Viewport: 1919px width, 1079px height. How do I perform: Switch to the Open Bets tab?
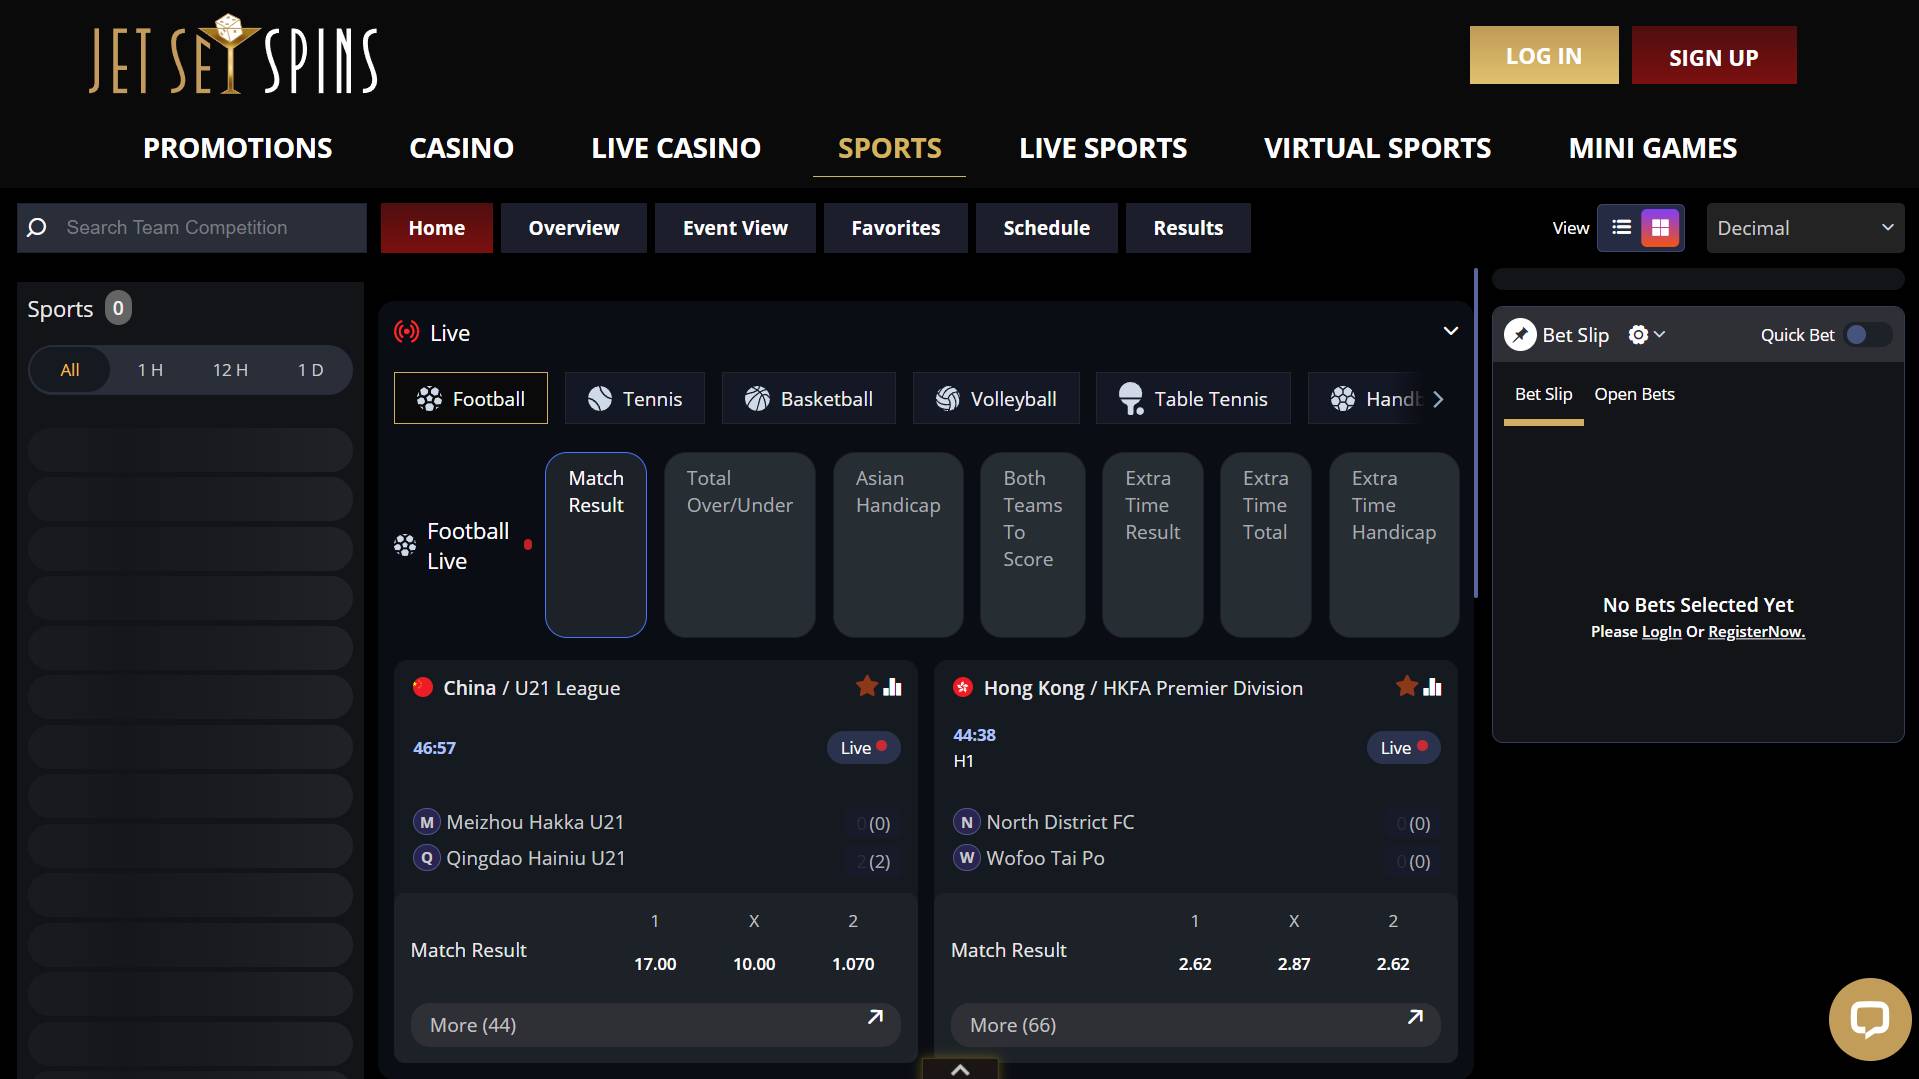[1633, 394]
